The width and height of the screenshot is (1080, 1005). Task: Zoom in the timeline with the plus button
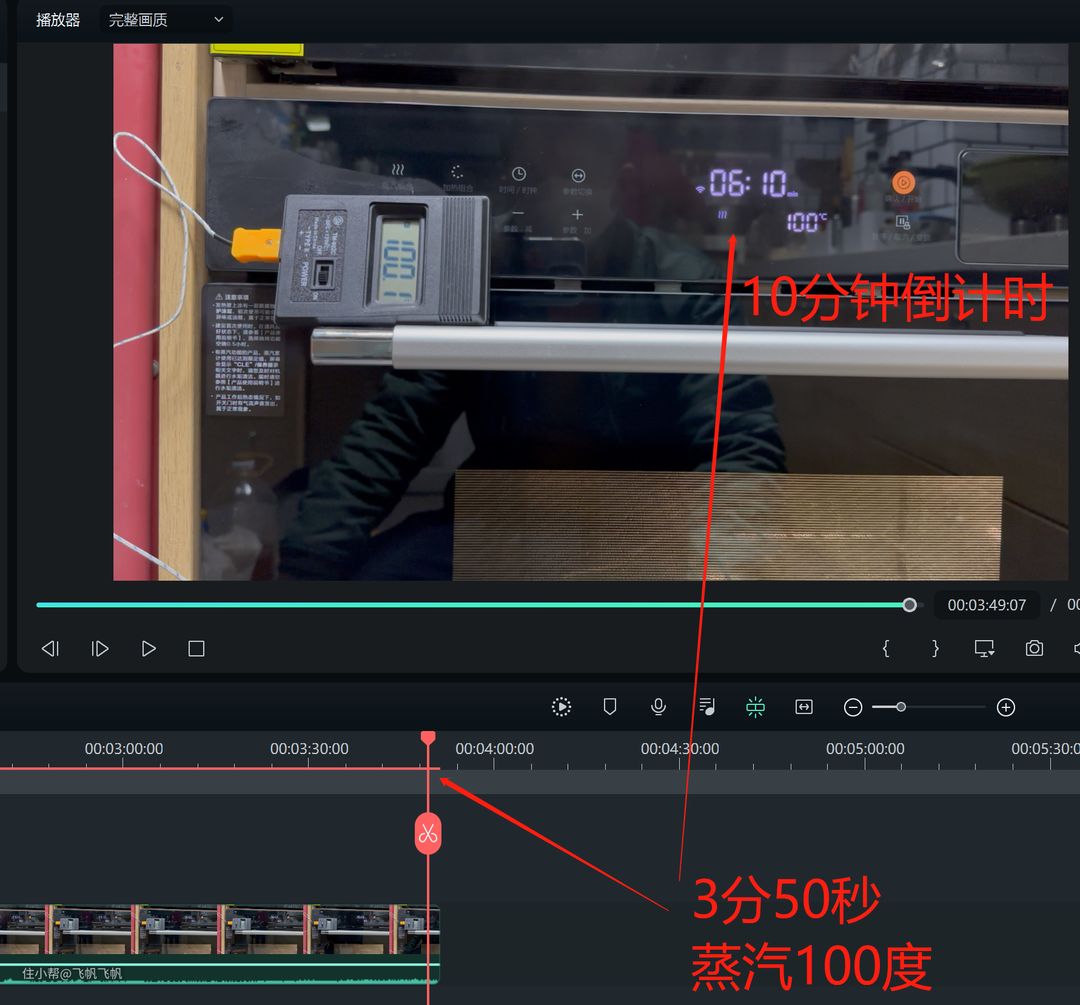1006,708
